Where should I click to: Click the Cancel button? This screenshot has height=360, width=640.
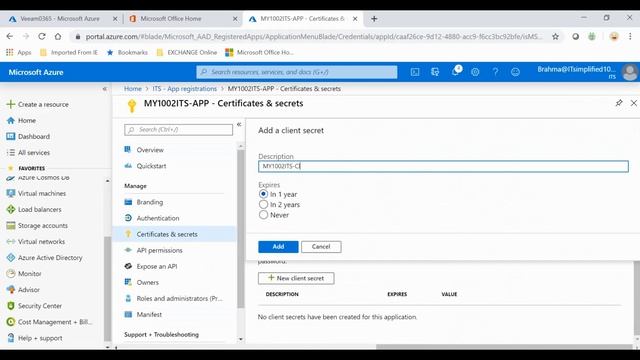321,247
